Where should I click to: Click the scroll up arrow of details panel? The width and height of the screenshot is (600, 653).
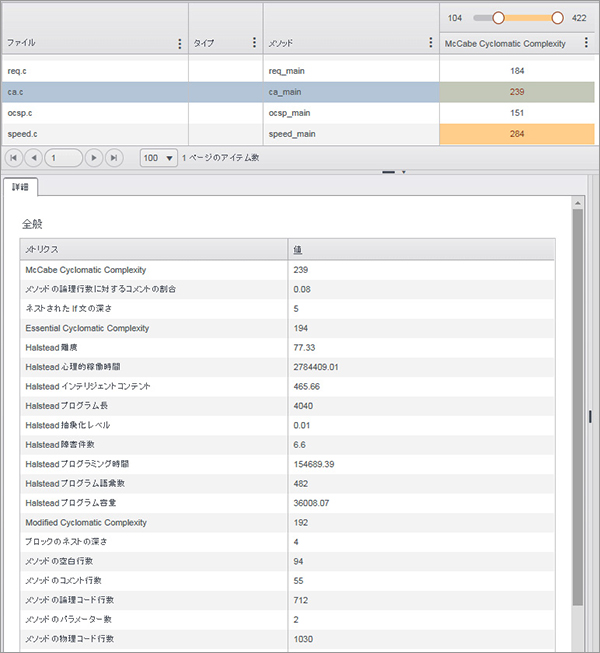click(578, 203)
